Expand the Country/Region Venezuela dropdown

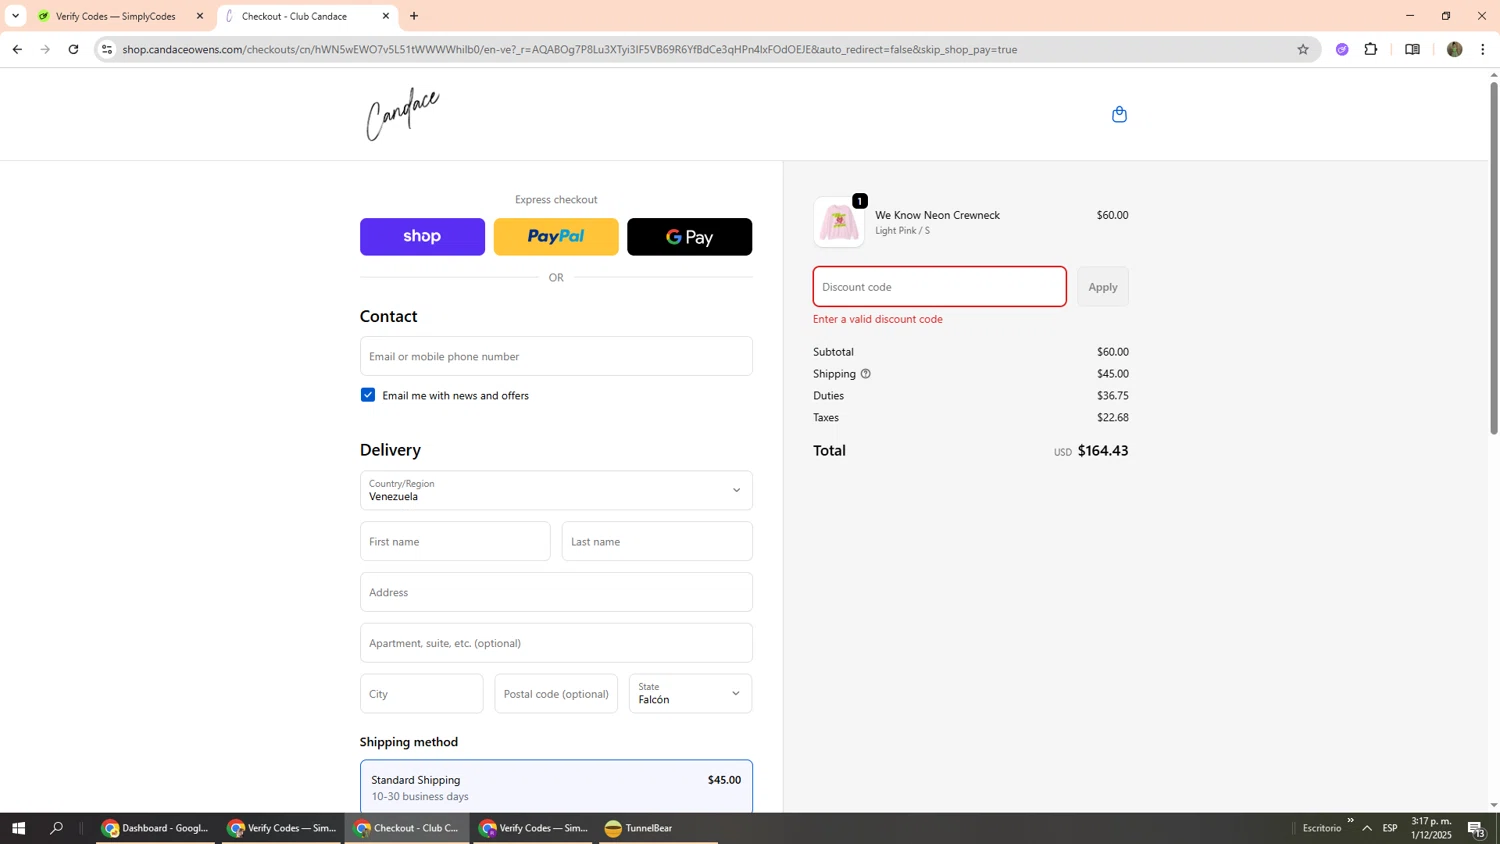click(x=556, y=490)
